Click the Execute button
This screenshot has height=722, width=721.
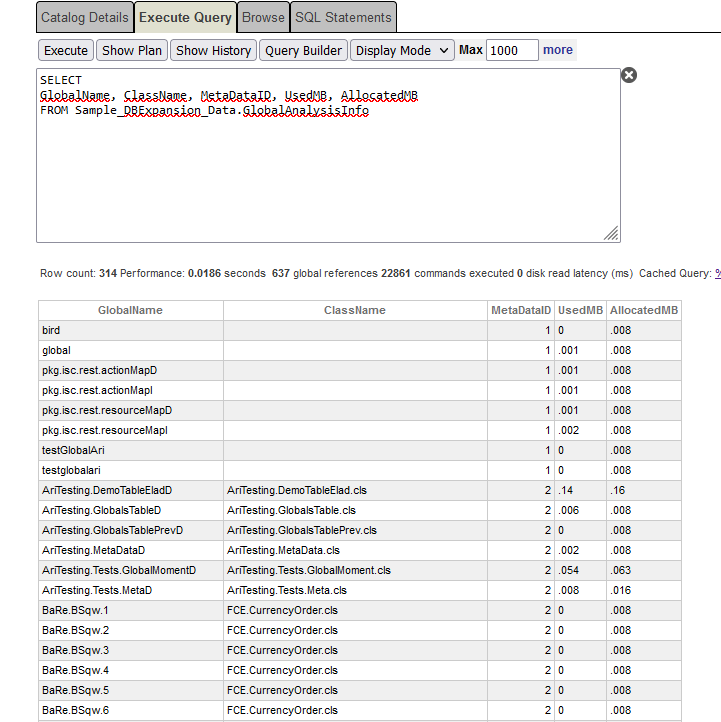(x=66, y=50)
